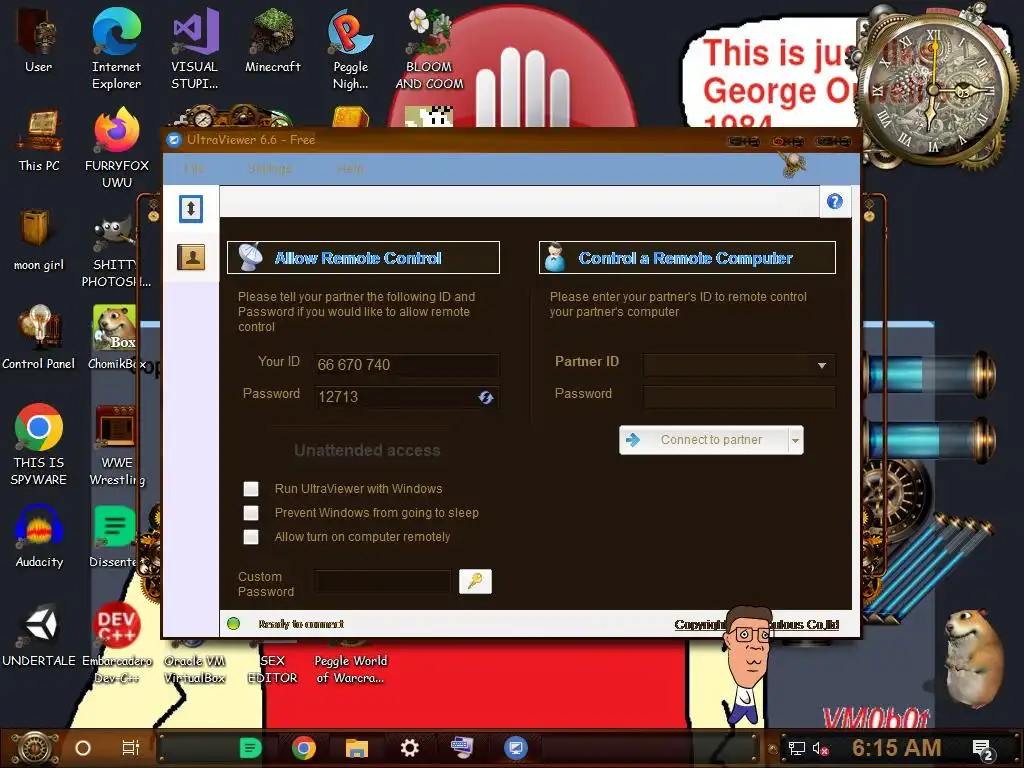Image resolution: width=1024 pixels, height=768 pixels.
Task: Select the password value 12713
Action: (x=338, y=396)
